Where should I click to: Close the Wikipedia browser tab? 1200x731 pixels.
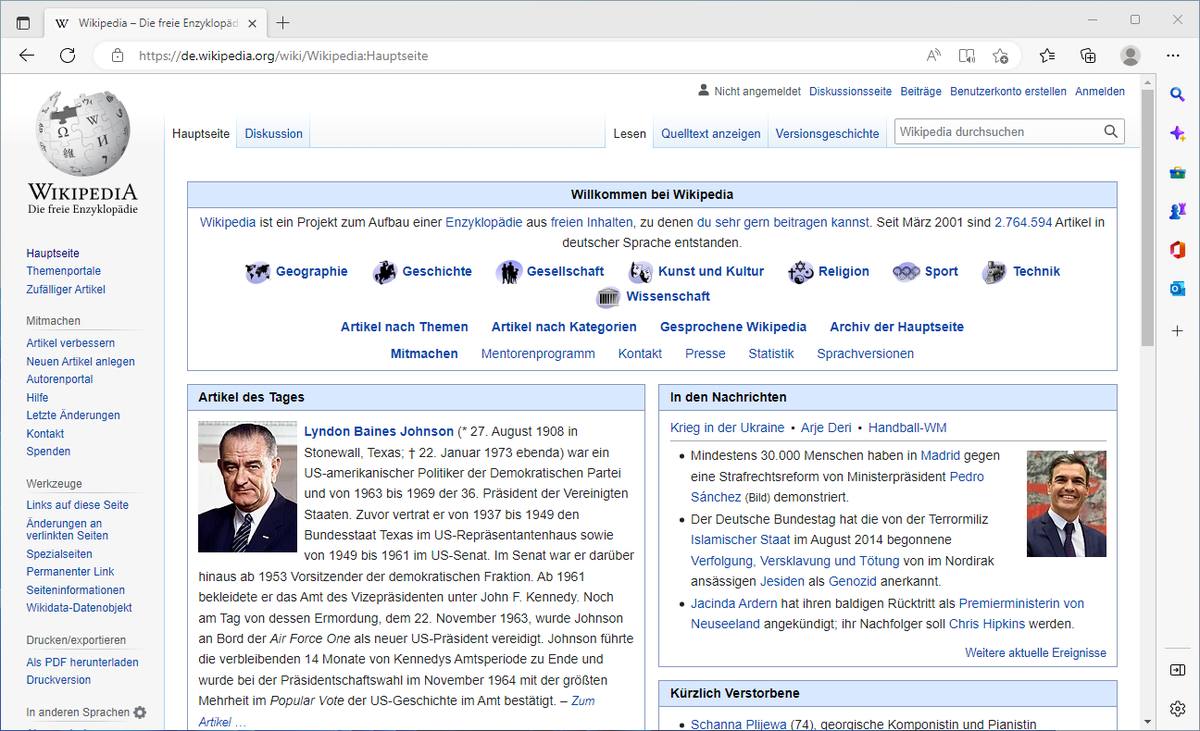pyautogui.click(x=250, y=22)
